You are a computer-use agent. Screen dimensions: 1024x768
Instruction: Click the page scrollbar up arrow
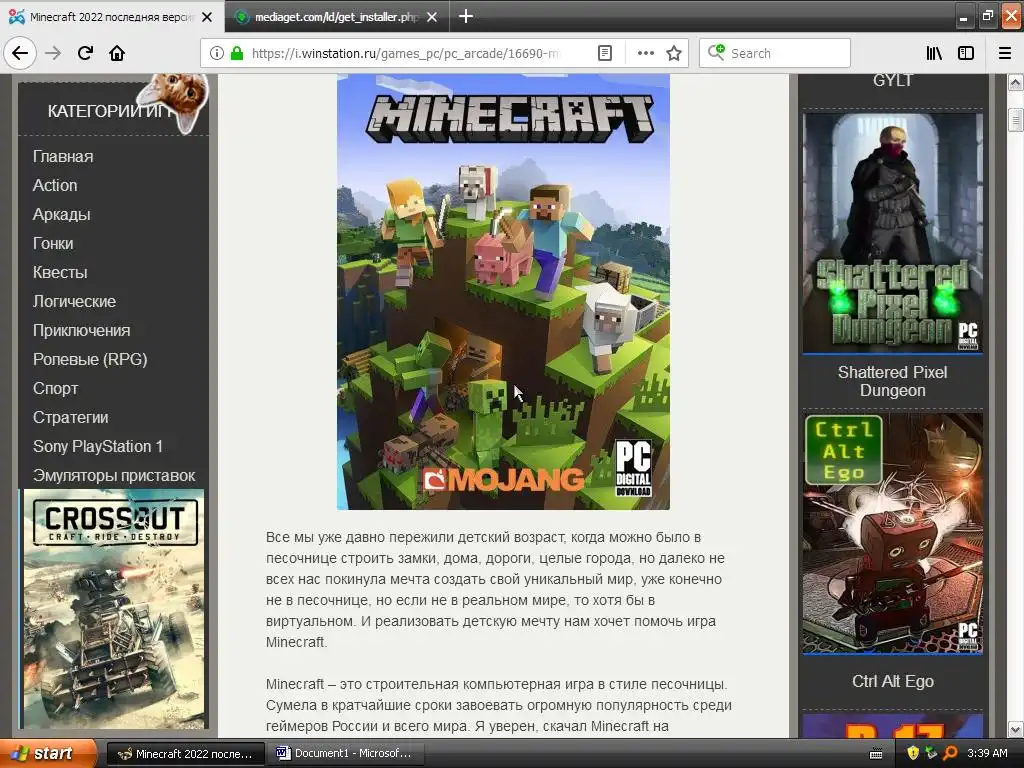[x=1015, y=83]
